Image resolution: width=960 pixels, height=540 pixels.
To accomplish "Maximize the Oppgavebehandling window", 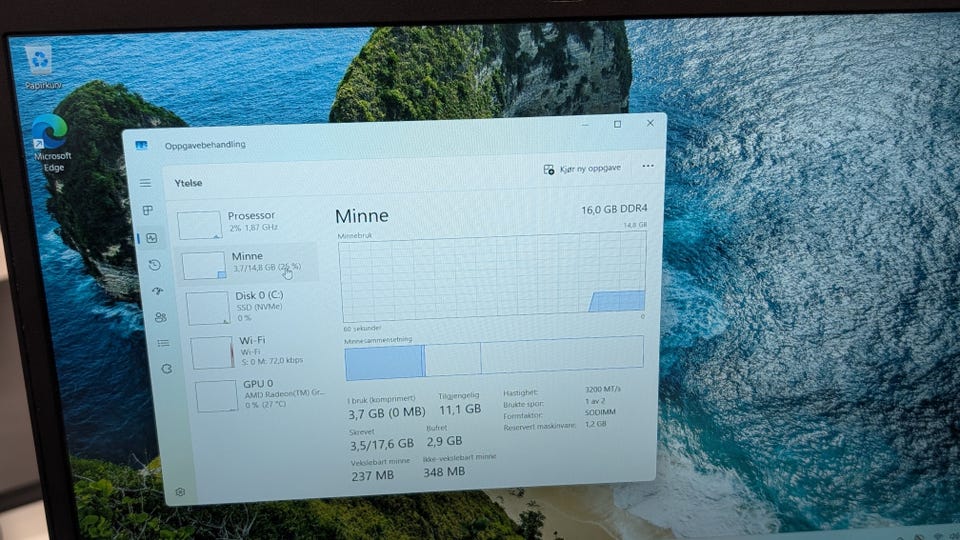I will pos(618,124).
